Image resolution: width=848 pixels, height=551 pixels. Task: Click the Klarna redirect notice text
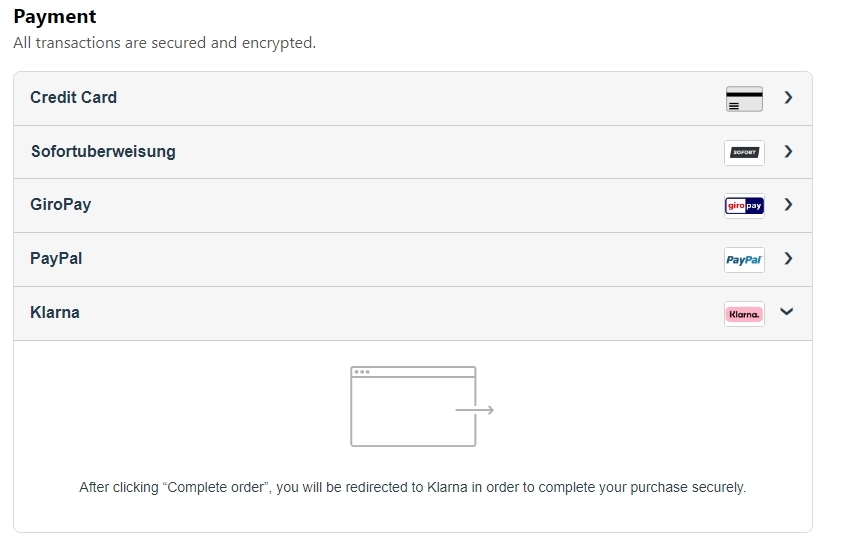[x=413, y=487]
